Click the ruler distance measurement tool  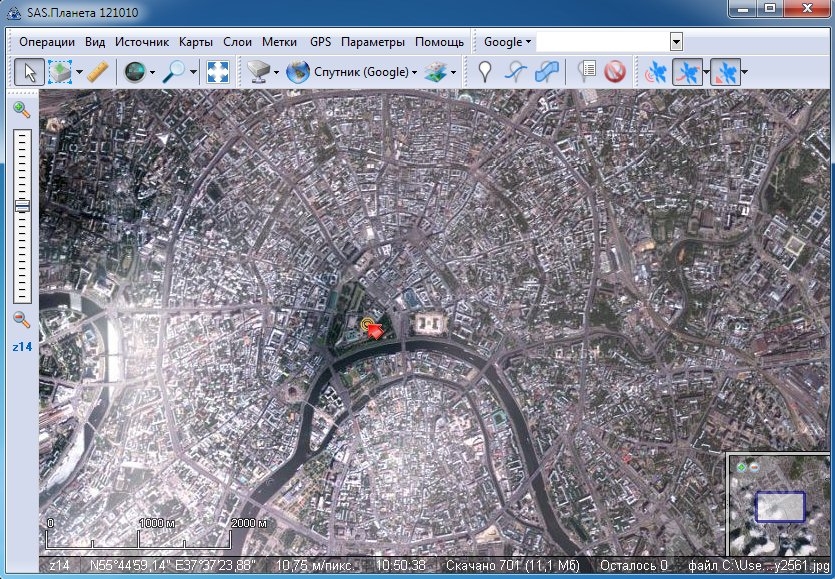97,72
